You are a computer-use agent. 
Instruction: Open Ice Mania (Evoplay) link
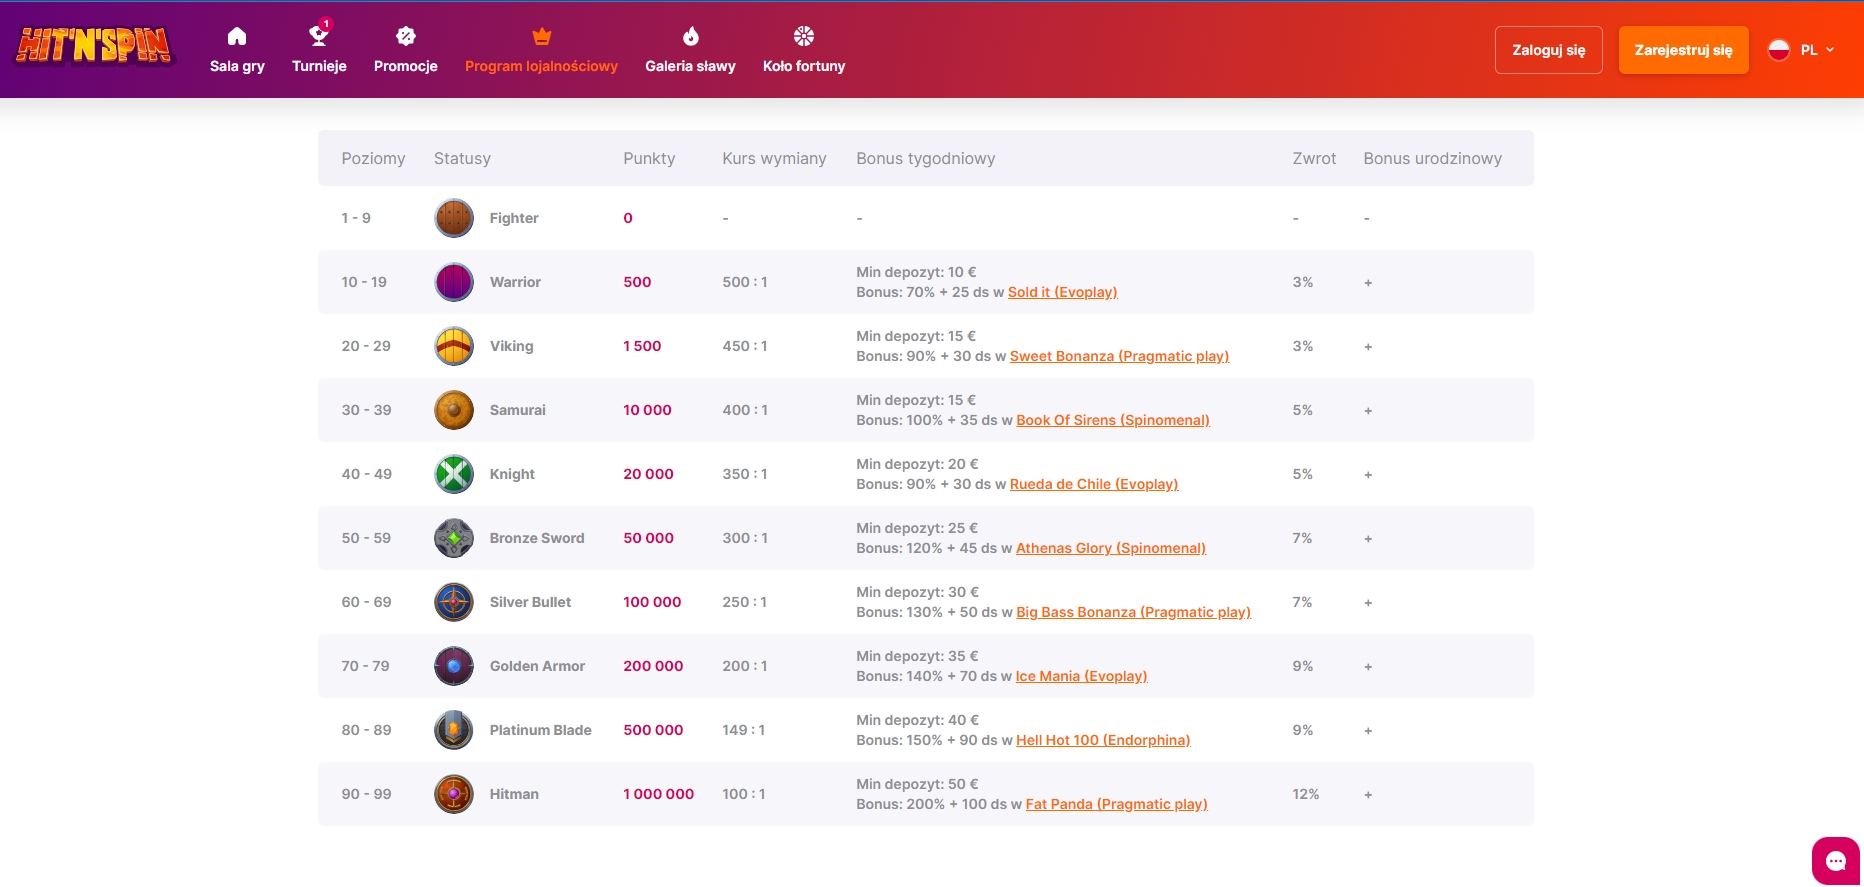1081,676
